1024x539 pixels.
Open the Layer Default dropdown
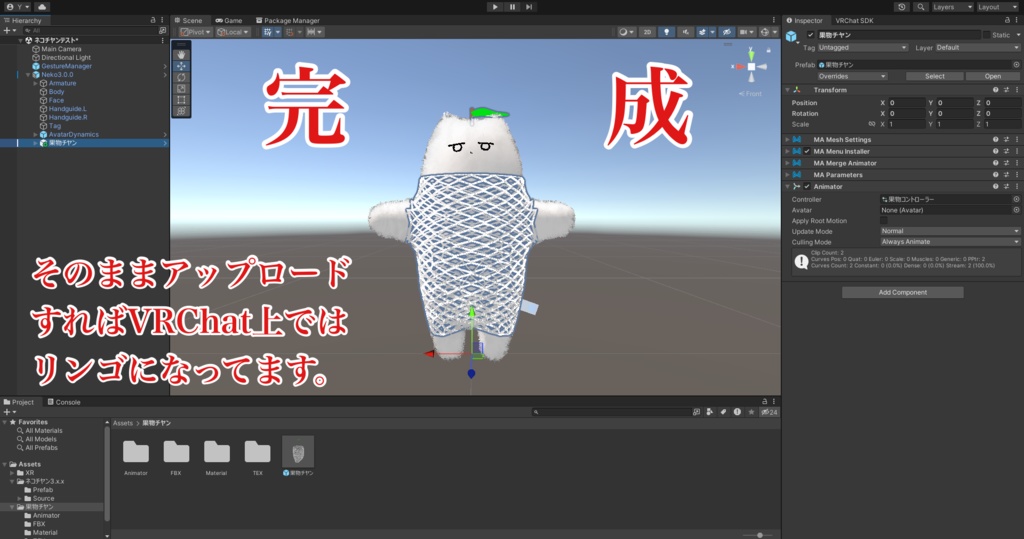pos(977,48)
